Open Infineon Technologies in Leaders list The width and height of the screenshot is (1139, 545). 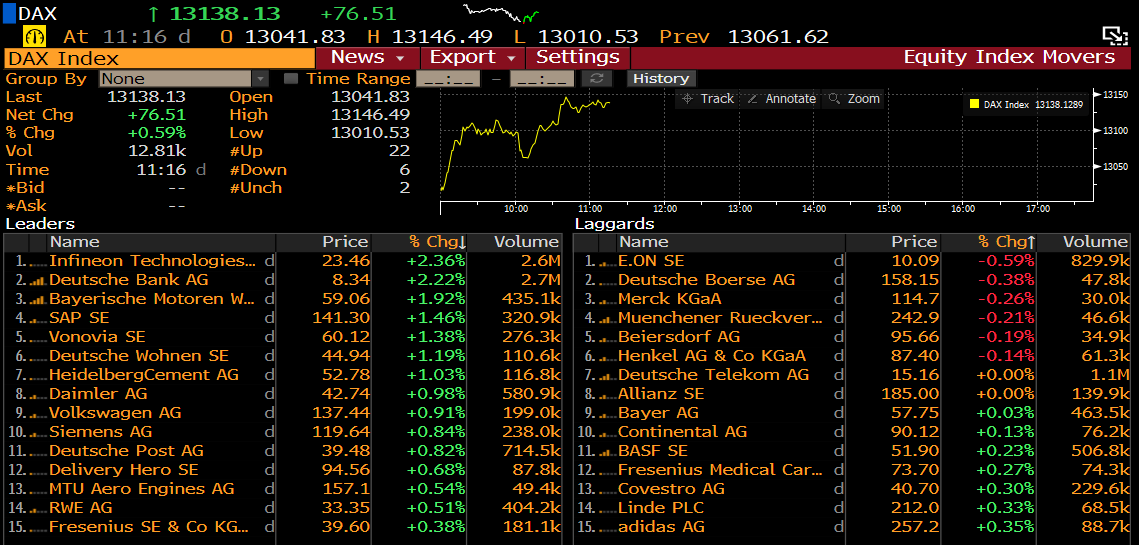[152, 261]
